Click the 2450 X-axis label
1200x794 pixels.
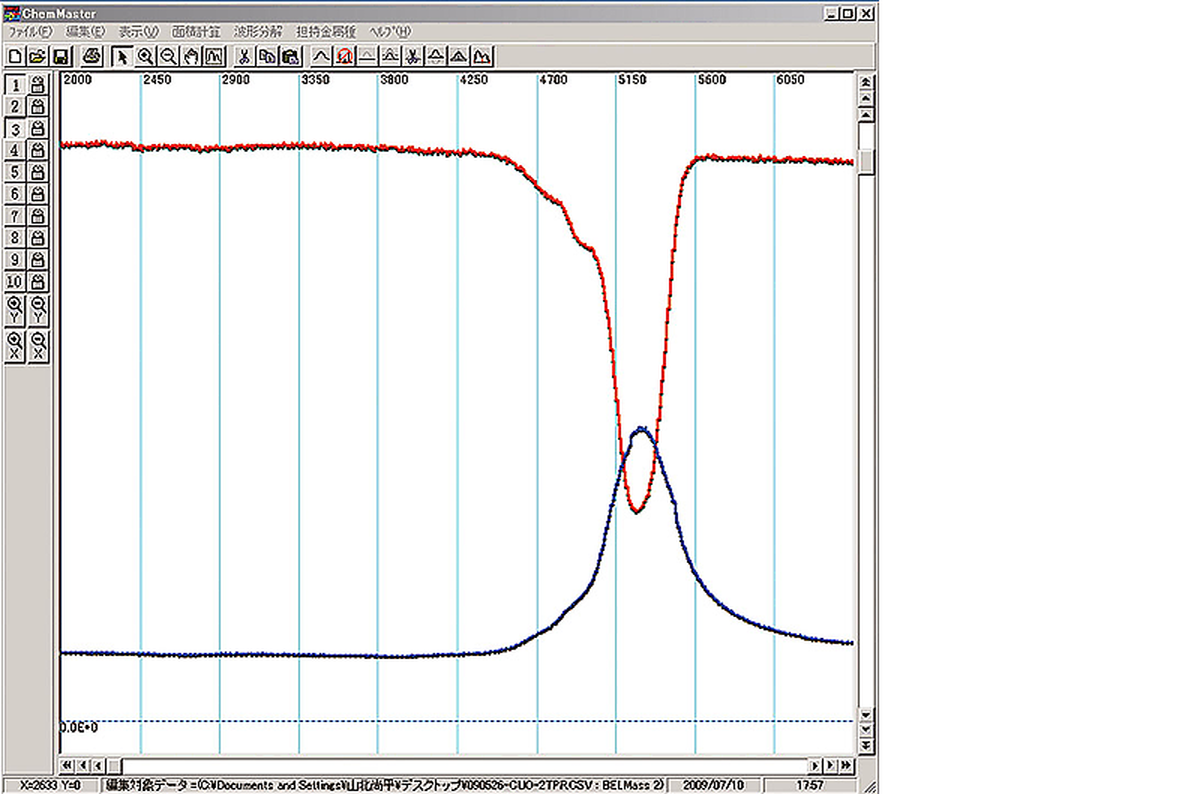coord(159,79)
